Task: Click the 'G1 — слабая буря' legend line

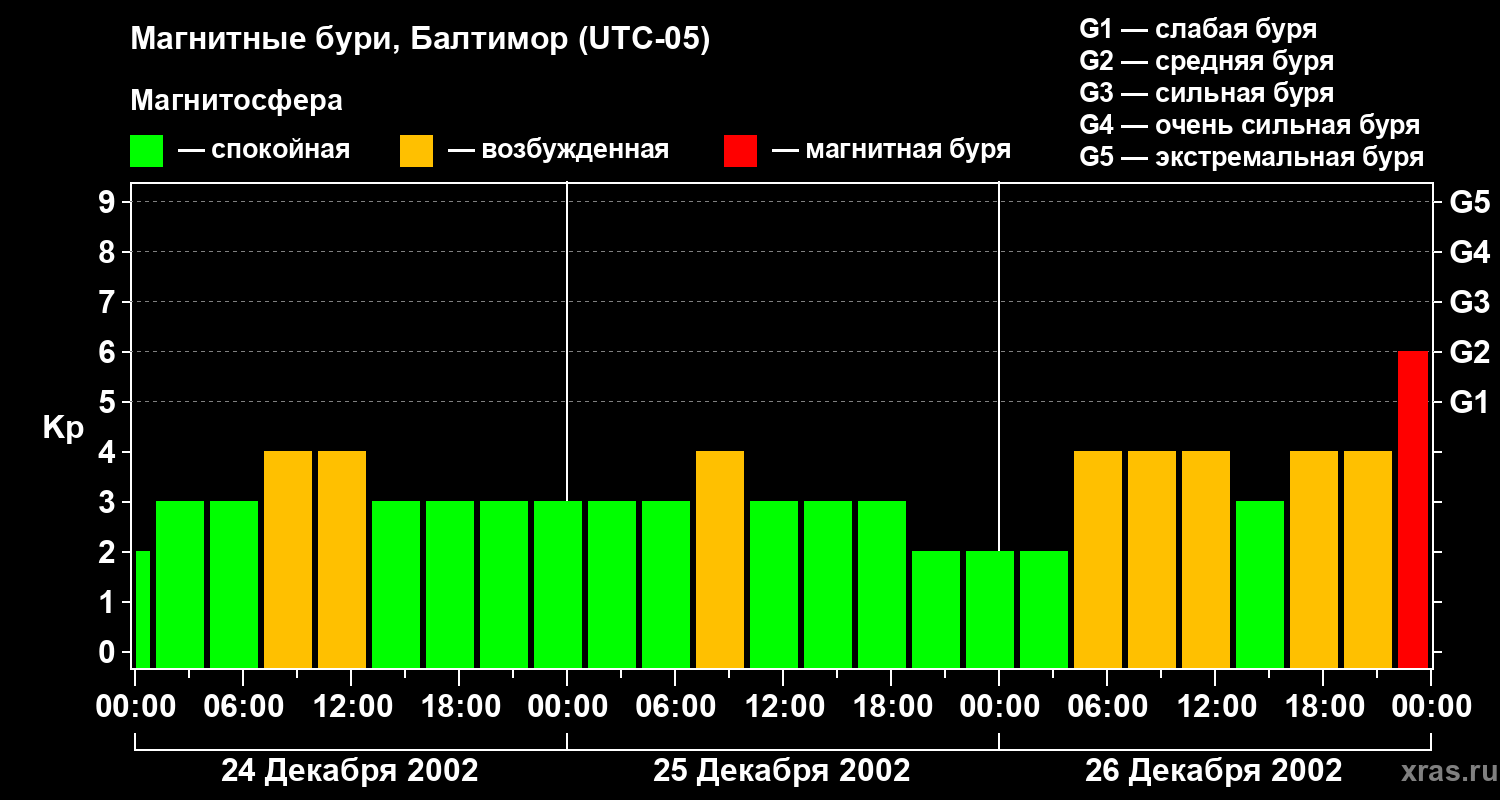Action: [1197, 29]
